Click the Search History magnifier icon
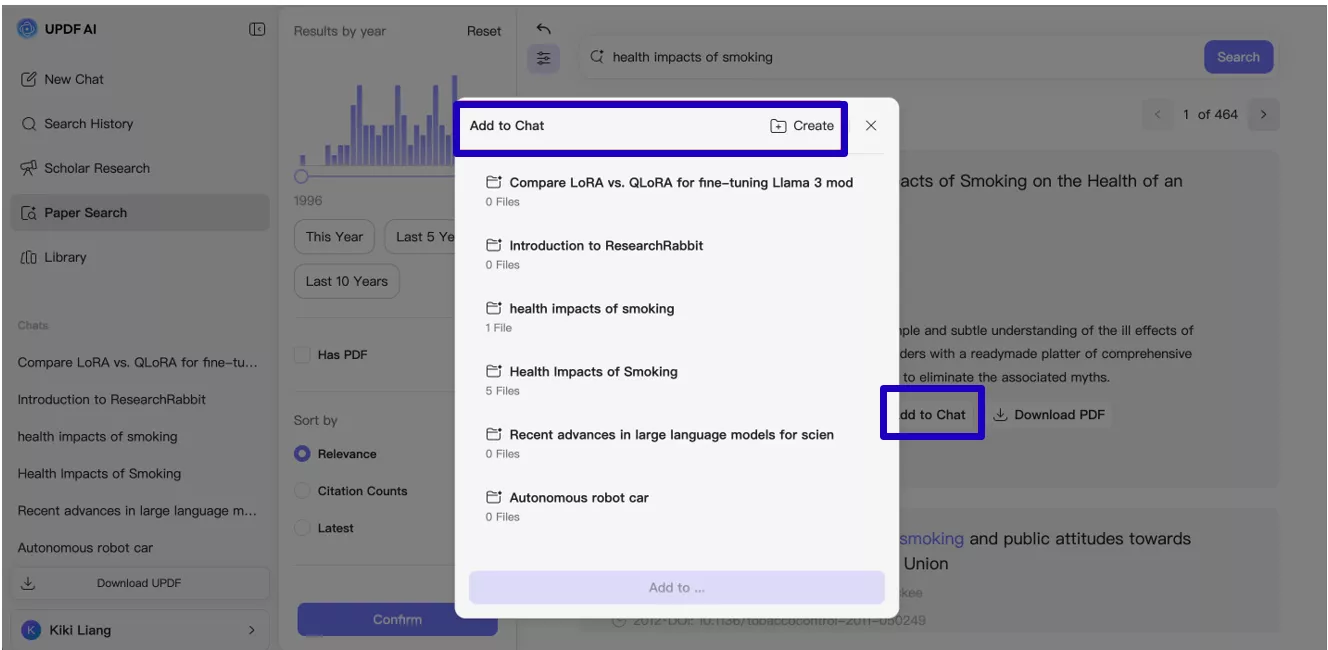This screenshot has height=650, width=1328. (28, 124)
